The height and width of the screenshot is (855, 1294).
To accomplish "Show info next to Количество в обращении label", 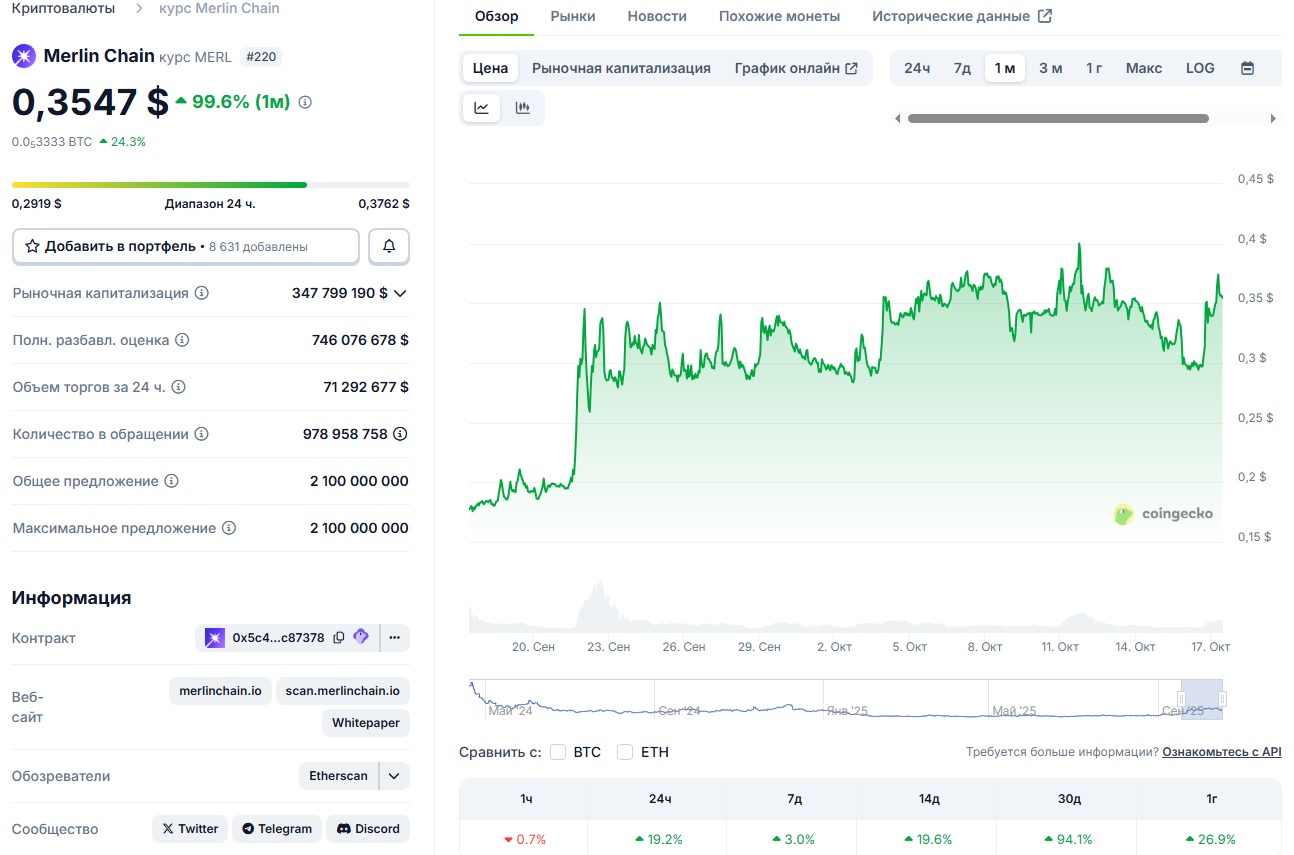I will (201, 434).
